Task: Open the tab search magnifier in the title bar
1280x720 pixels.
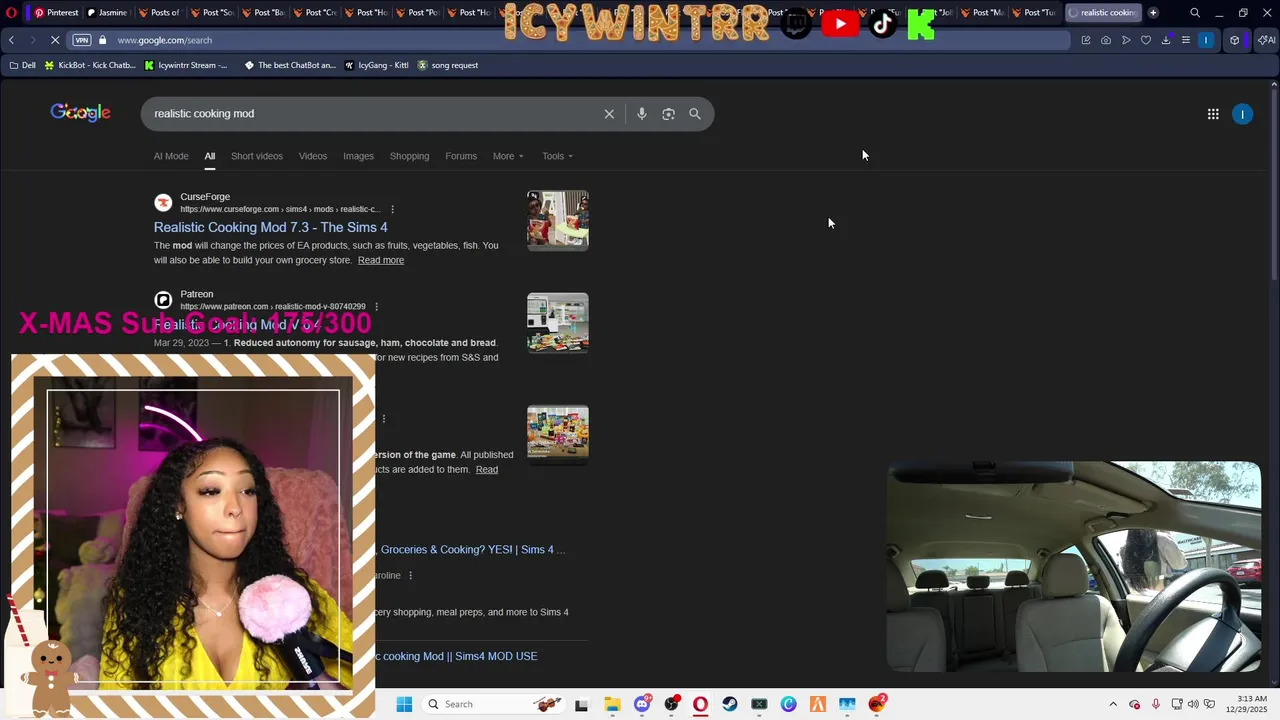Action: click(1195, 13)
